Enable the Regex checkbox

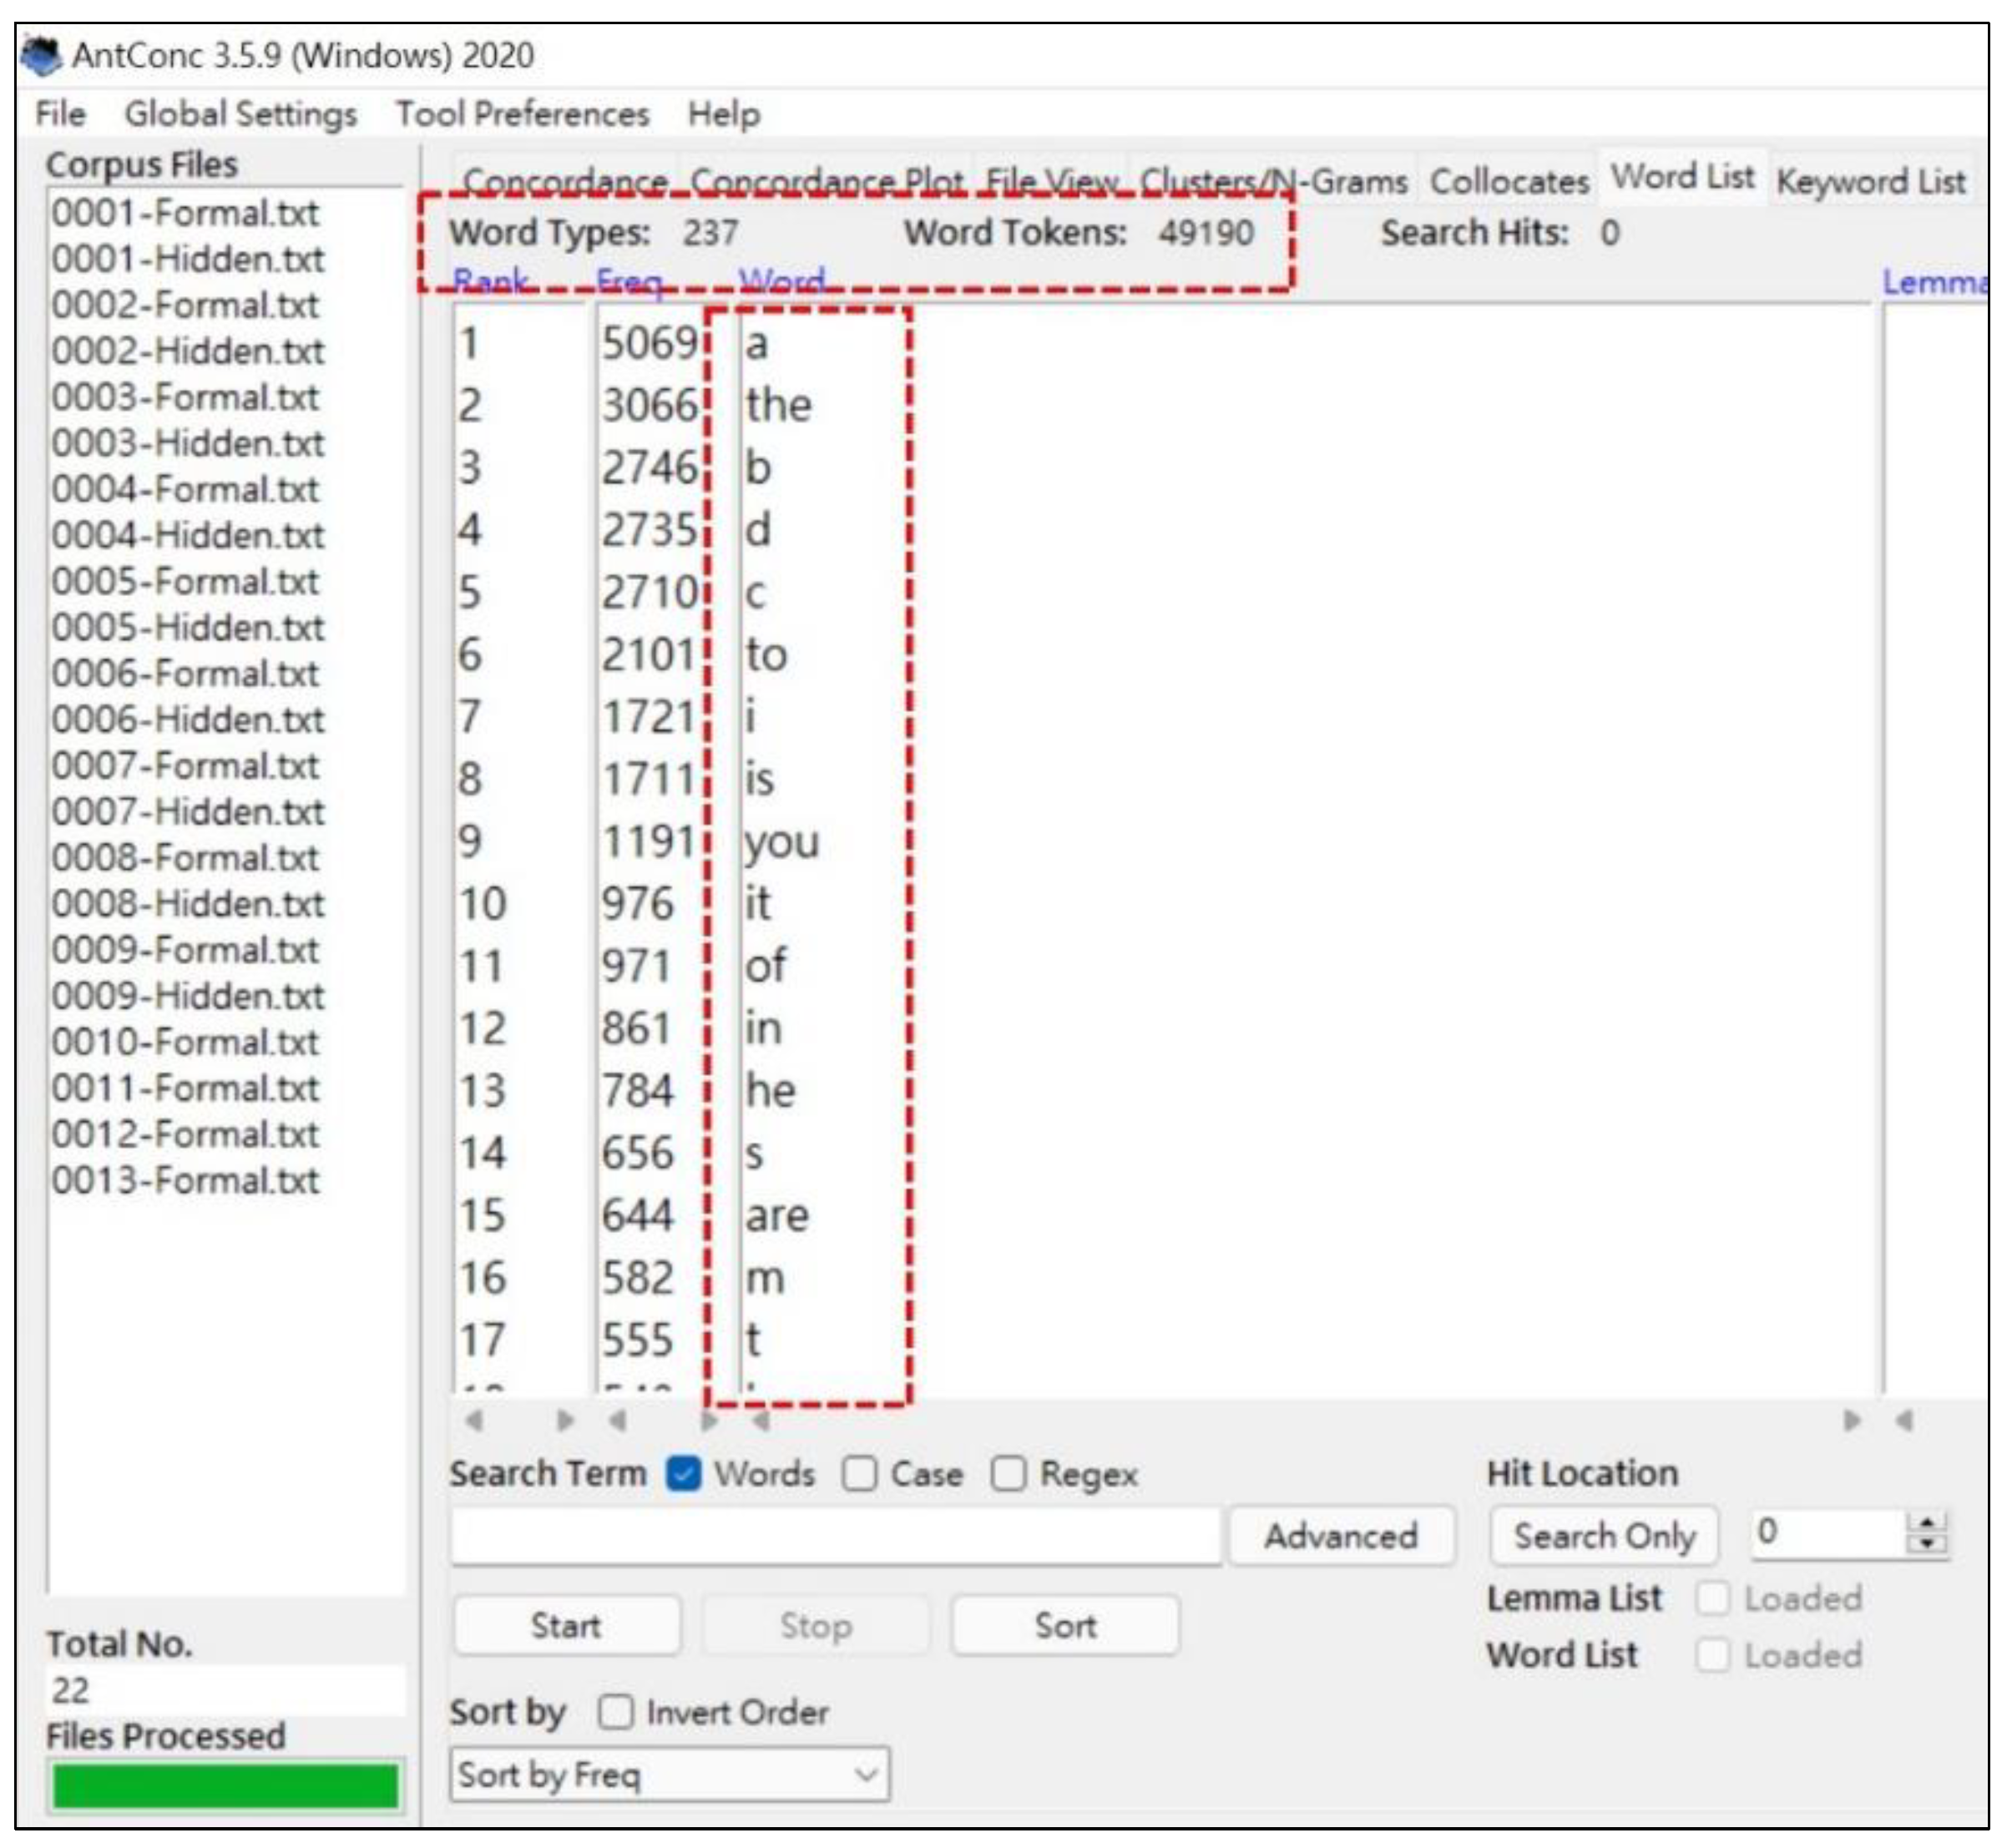pyautogui.click(x=1008, y=1474)
